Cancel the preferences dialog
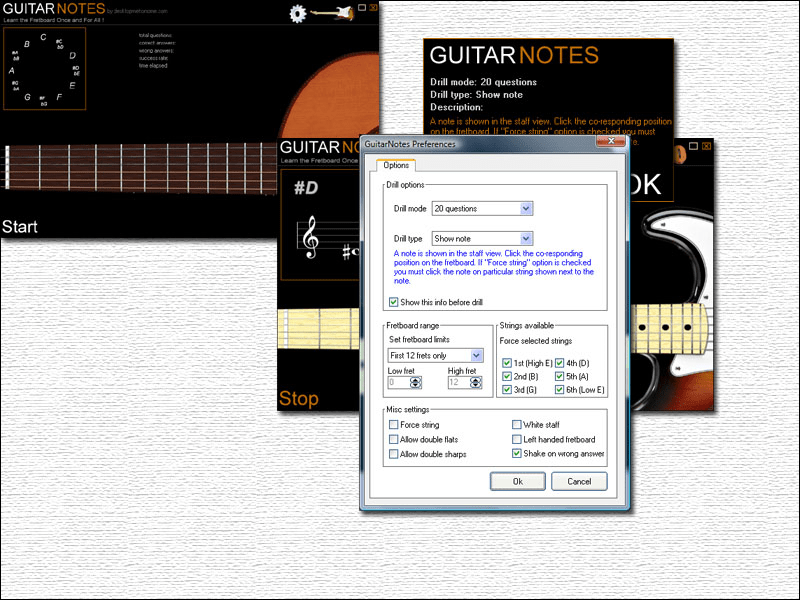800x600 pixels. 579,481
